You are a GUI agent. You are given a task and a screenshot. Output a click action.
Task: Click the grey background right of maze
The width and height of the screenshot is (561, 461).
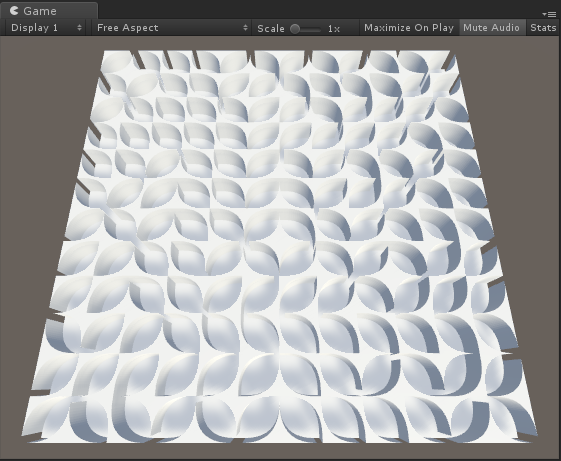pos(537,215)
